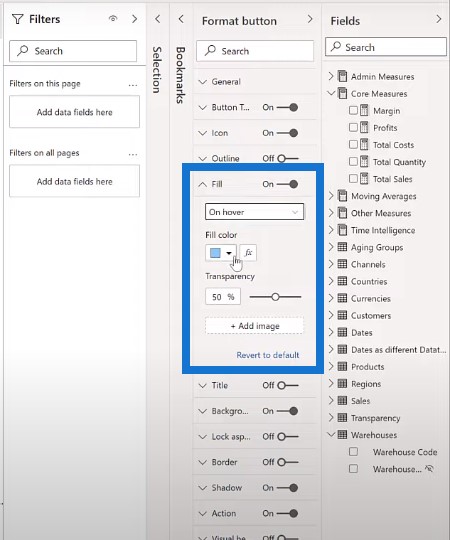Image resolution: width=450 pixels, height=540 pixels.
Task: Click the Add image button
Action: (x=254, y=326)
